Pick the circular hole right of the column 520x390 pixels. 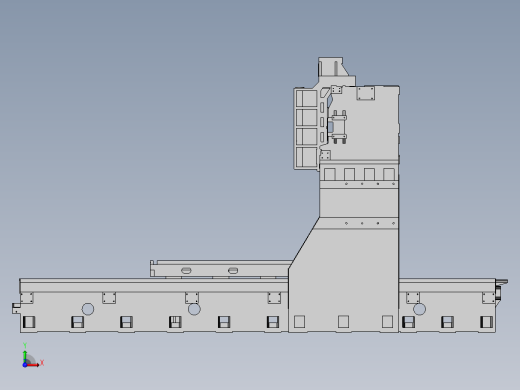coord(419,309)
